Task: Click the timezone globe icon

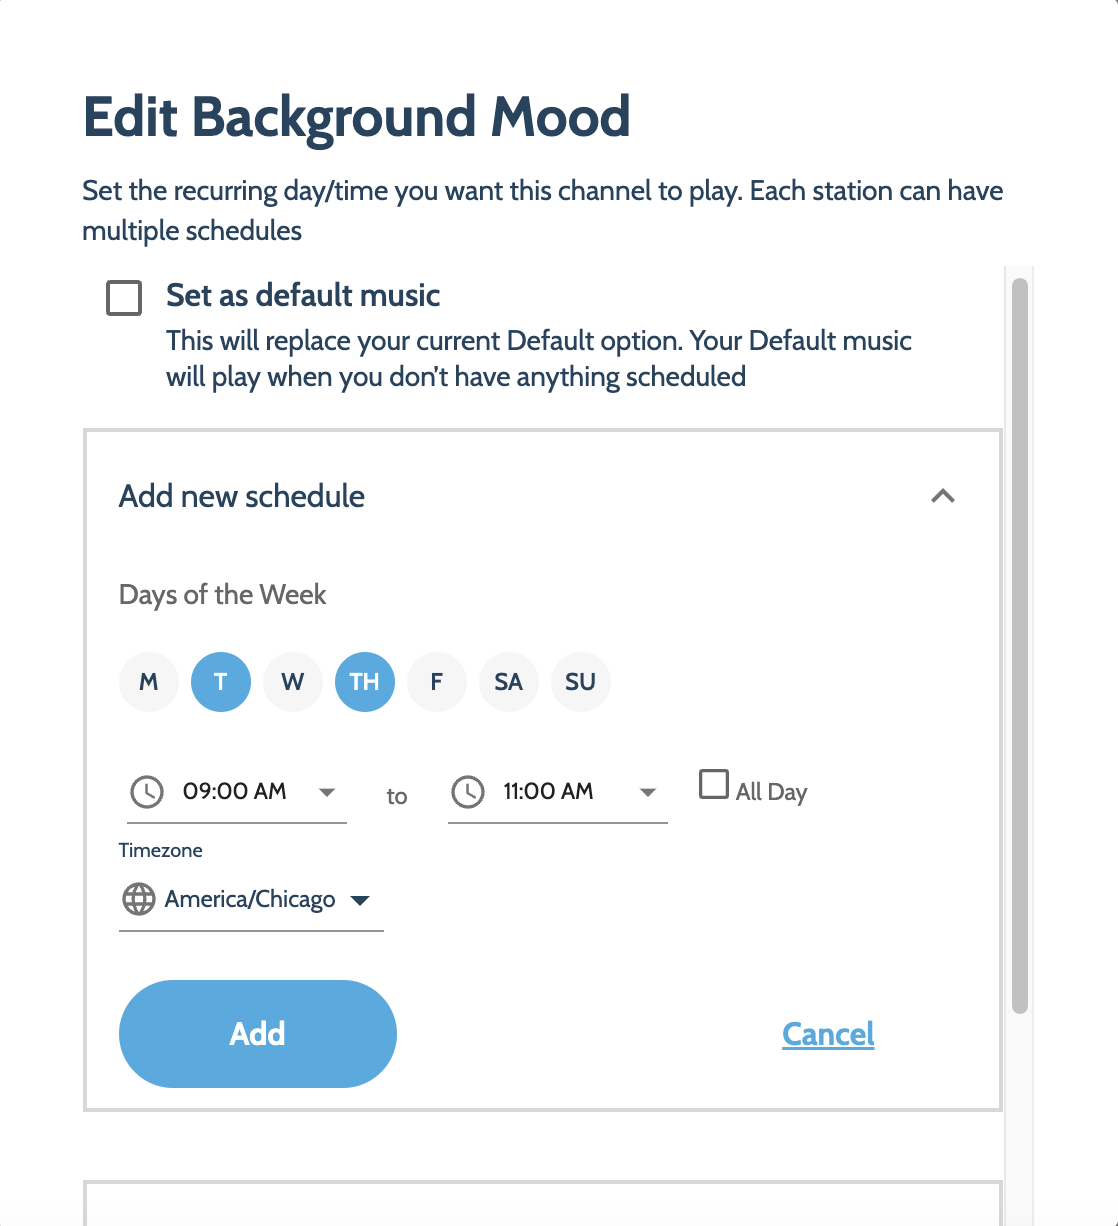Action: (139, 899)
